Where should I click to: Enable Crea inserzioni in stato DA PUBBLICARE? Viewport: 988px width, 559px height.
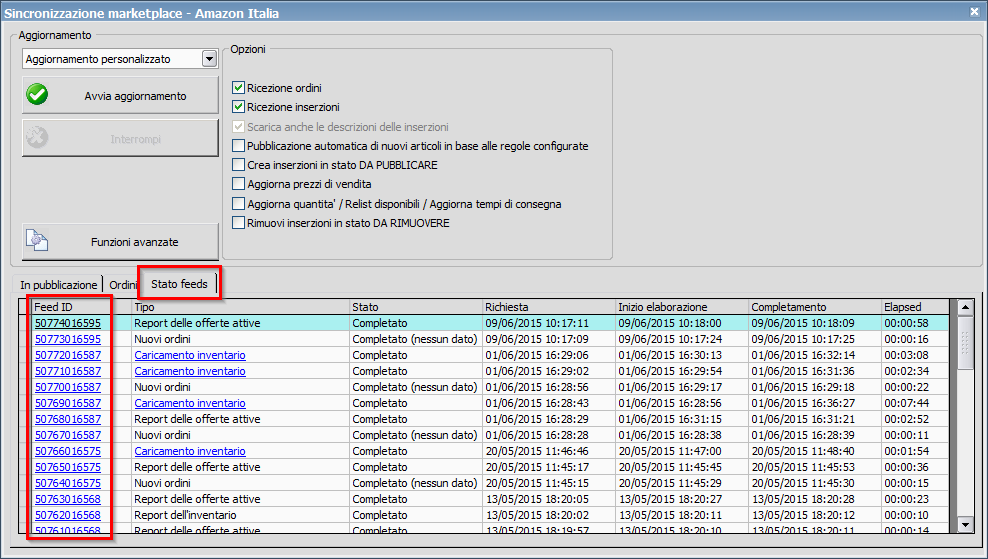(x=238, y=164)
